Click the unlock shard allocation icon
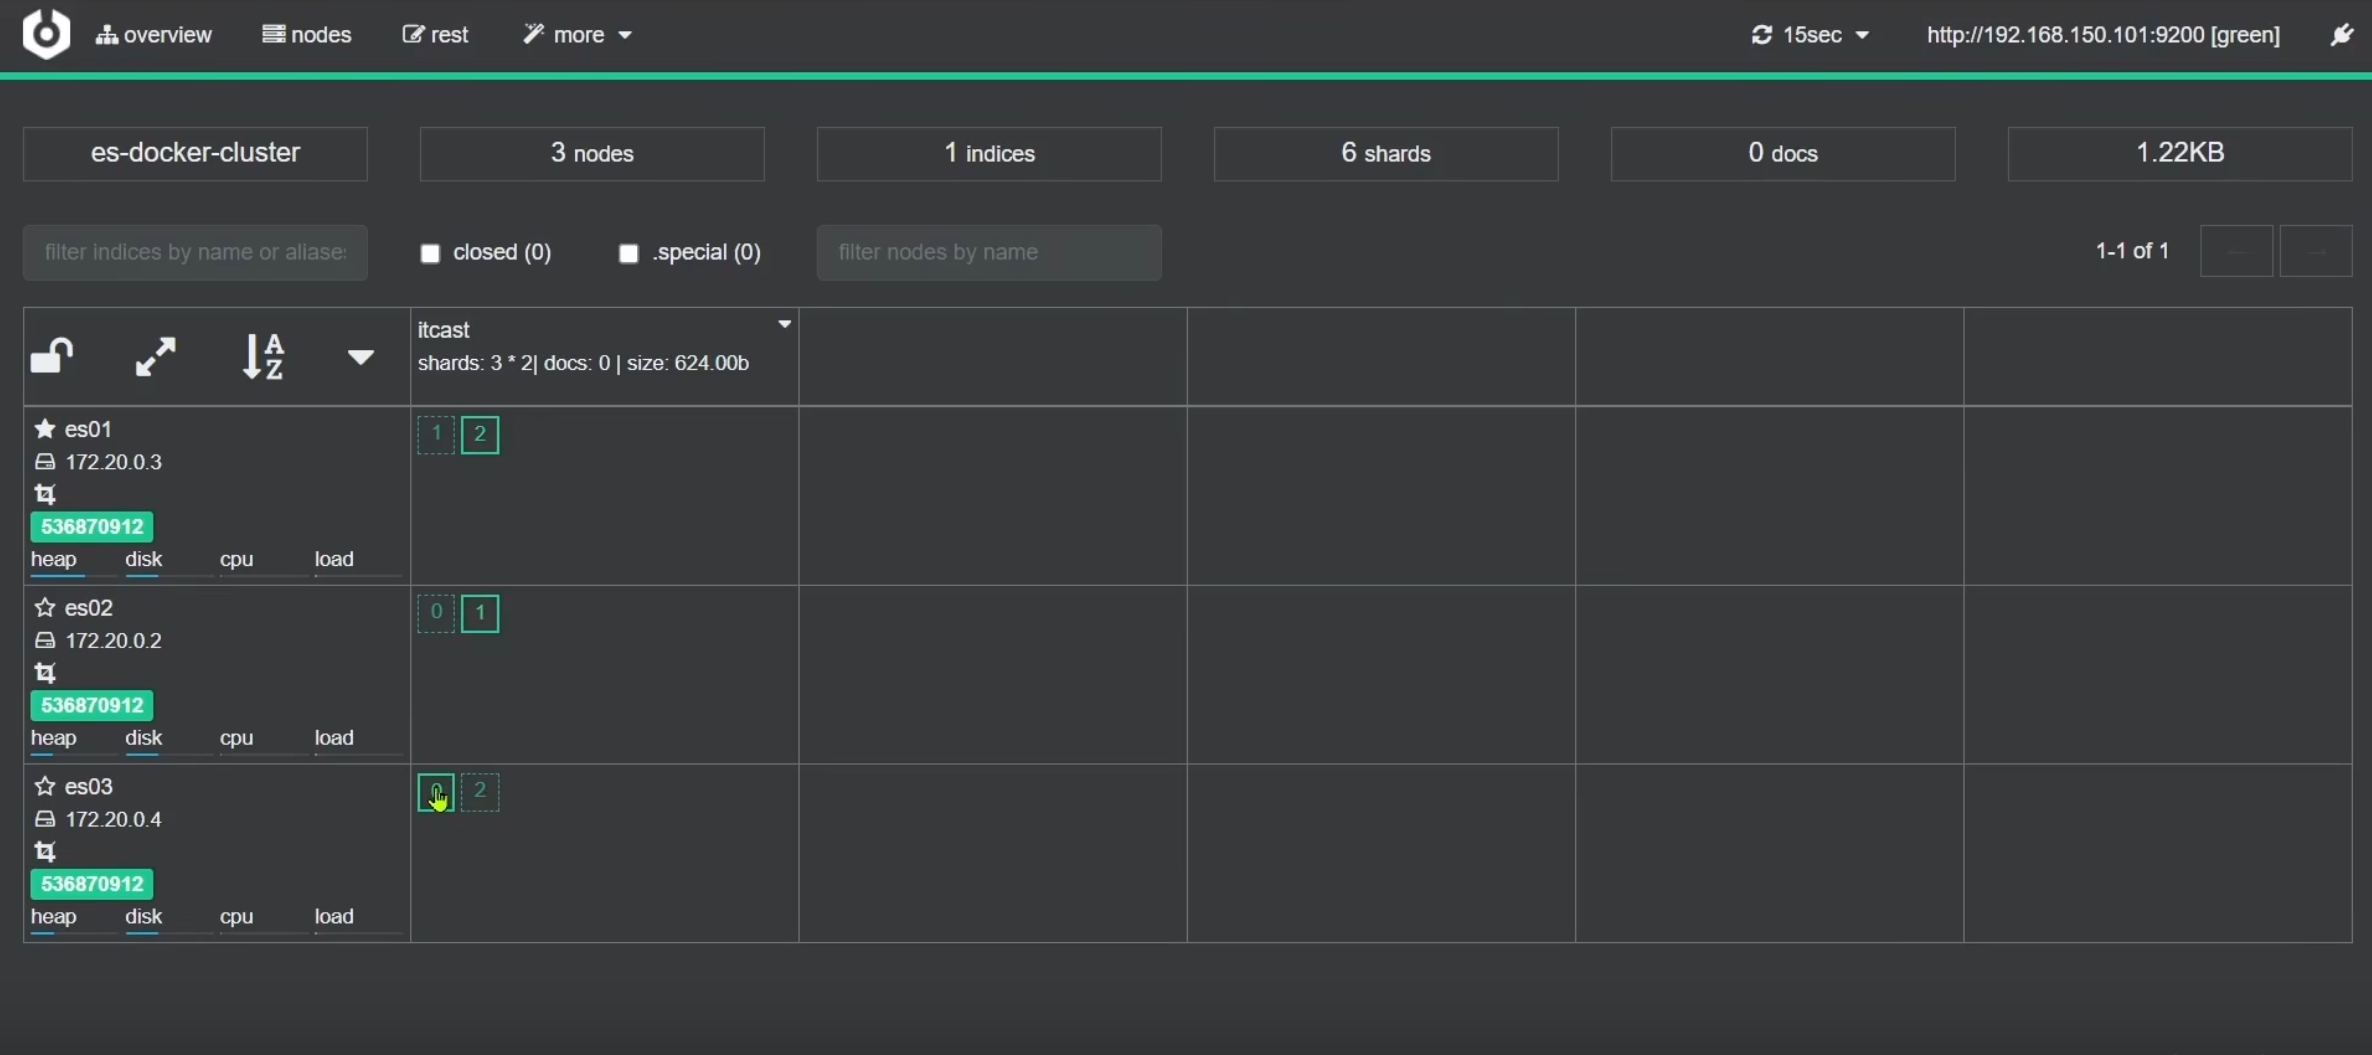Viewport: 2372px width, 1055px height. [x=52, y=356]
